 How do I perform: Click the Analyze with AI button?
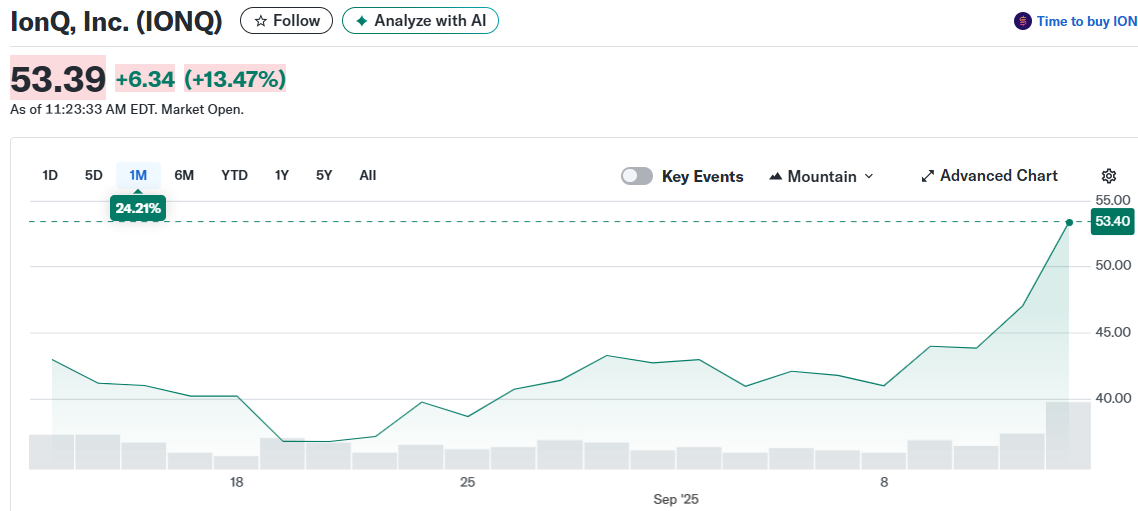[x=420, y=21]
